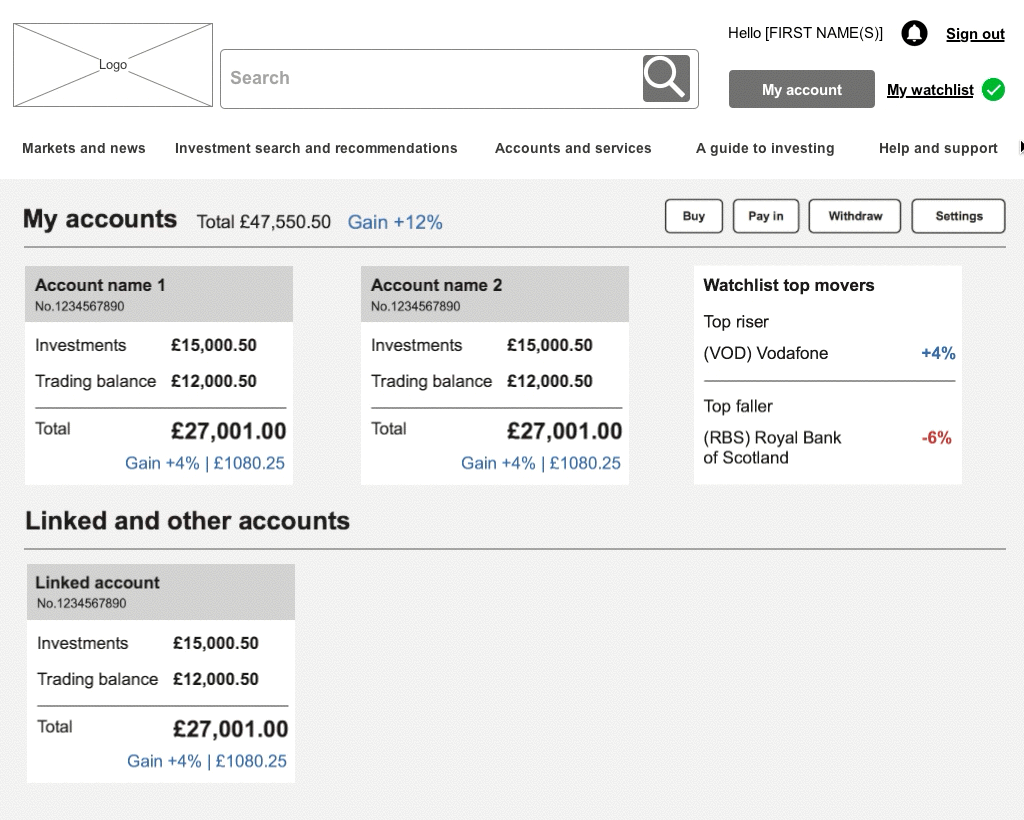Open Markets and news menu
The height and width of the screenshot is (820, 1024).
[x=84, y=148]
